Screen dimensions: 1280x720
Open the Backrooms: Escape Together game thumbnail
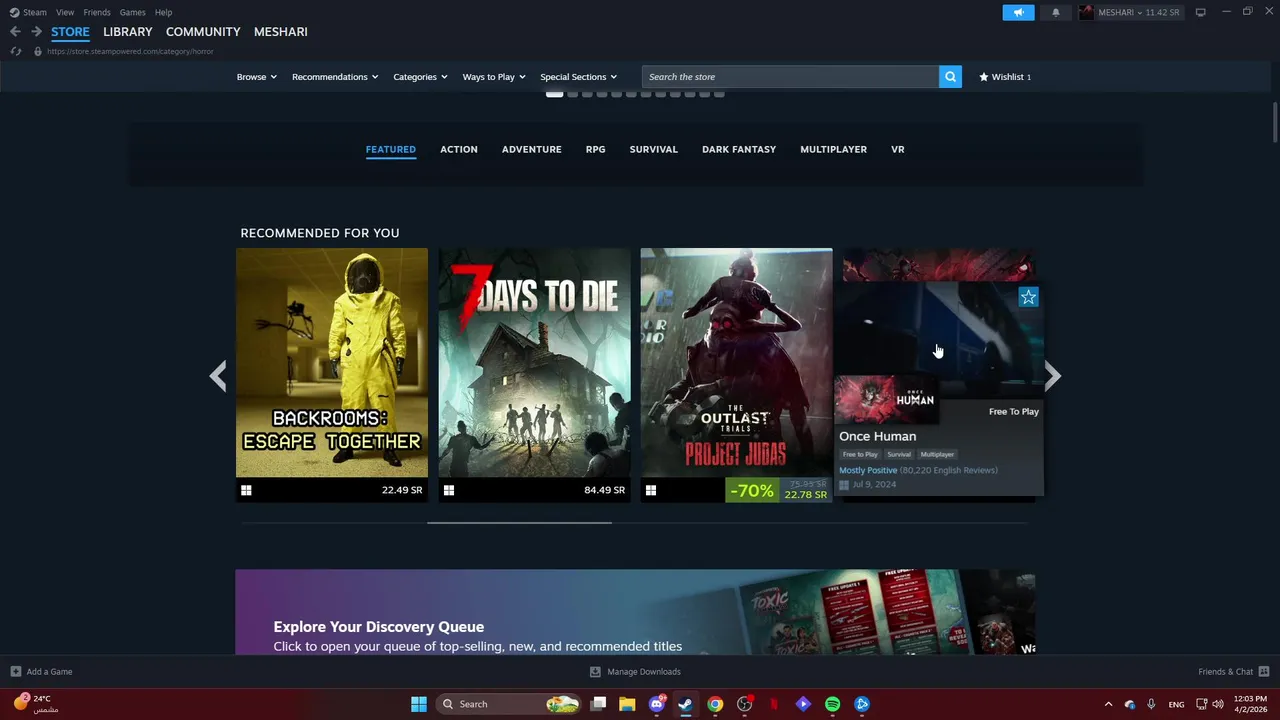click(332, 363)
